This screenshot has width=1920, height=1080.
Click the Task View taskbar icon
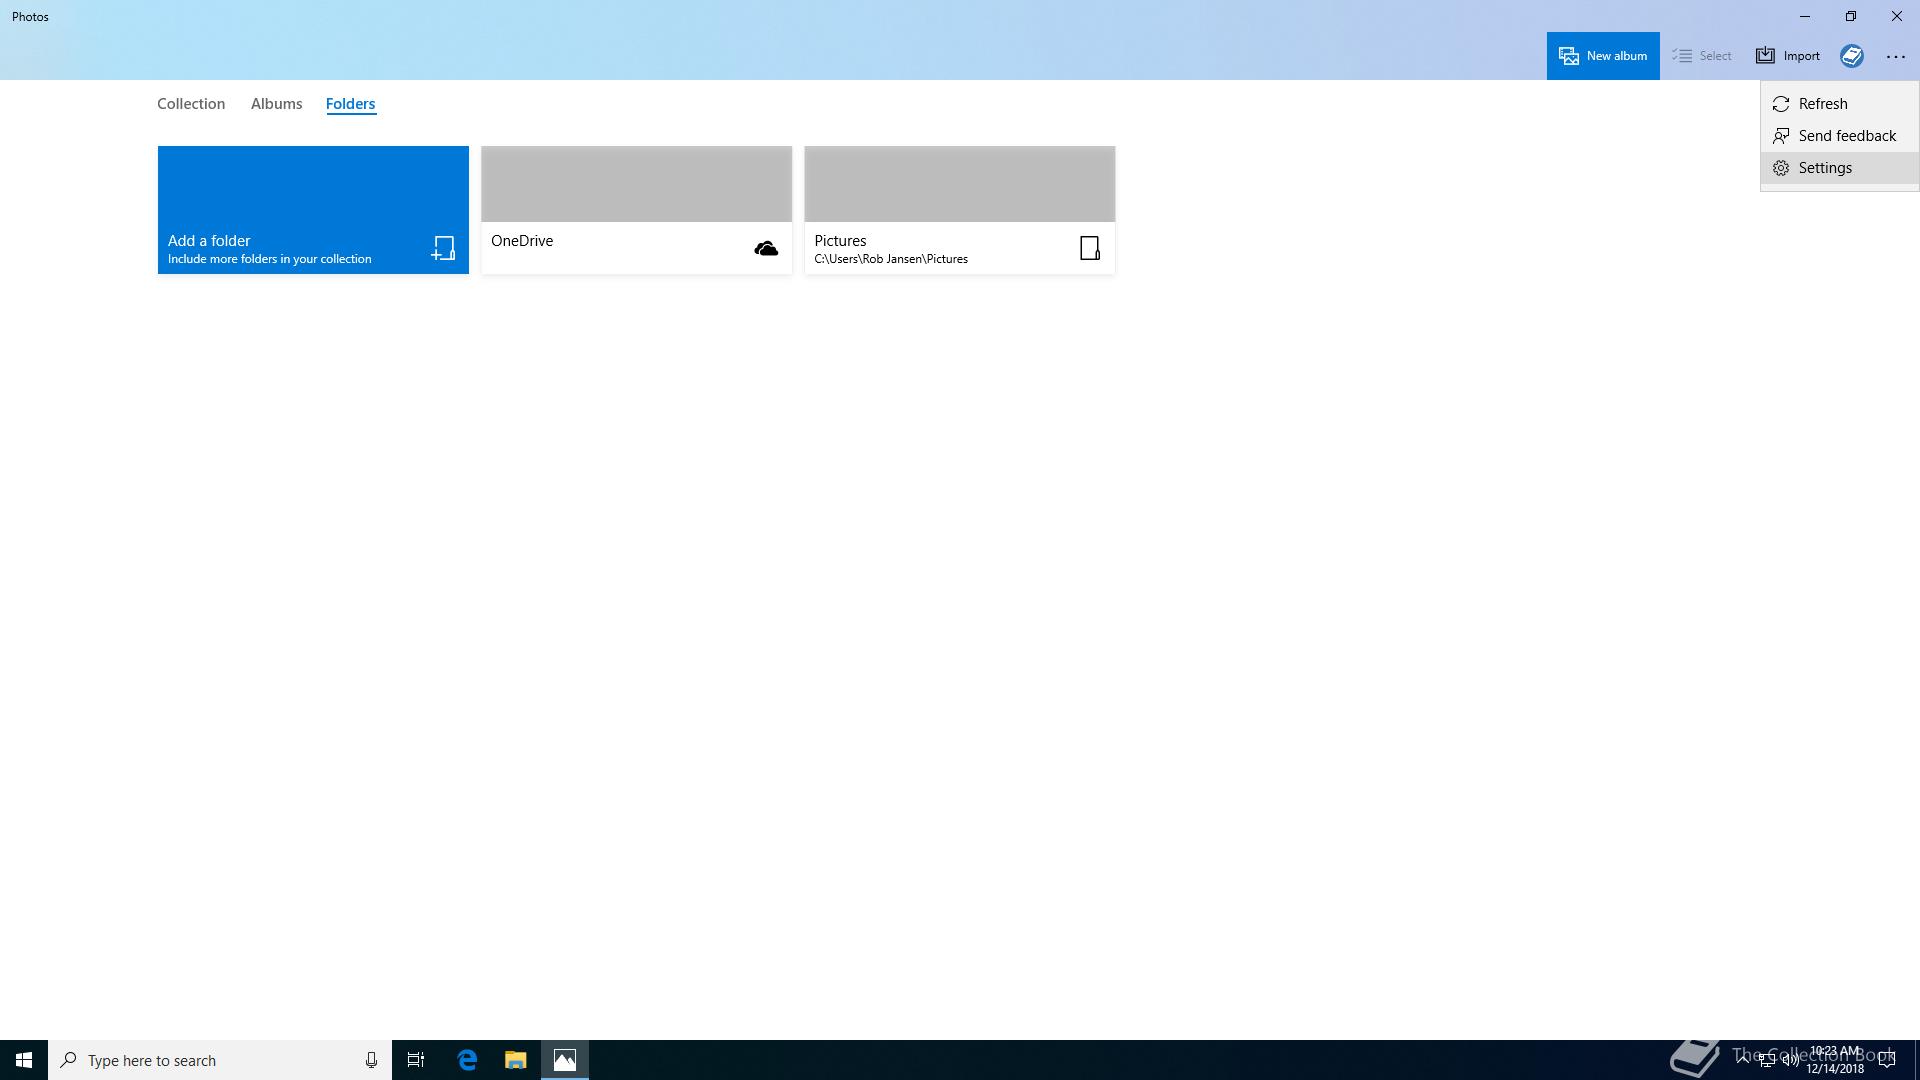(416, 1060)
